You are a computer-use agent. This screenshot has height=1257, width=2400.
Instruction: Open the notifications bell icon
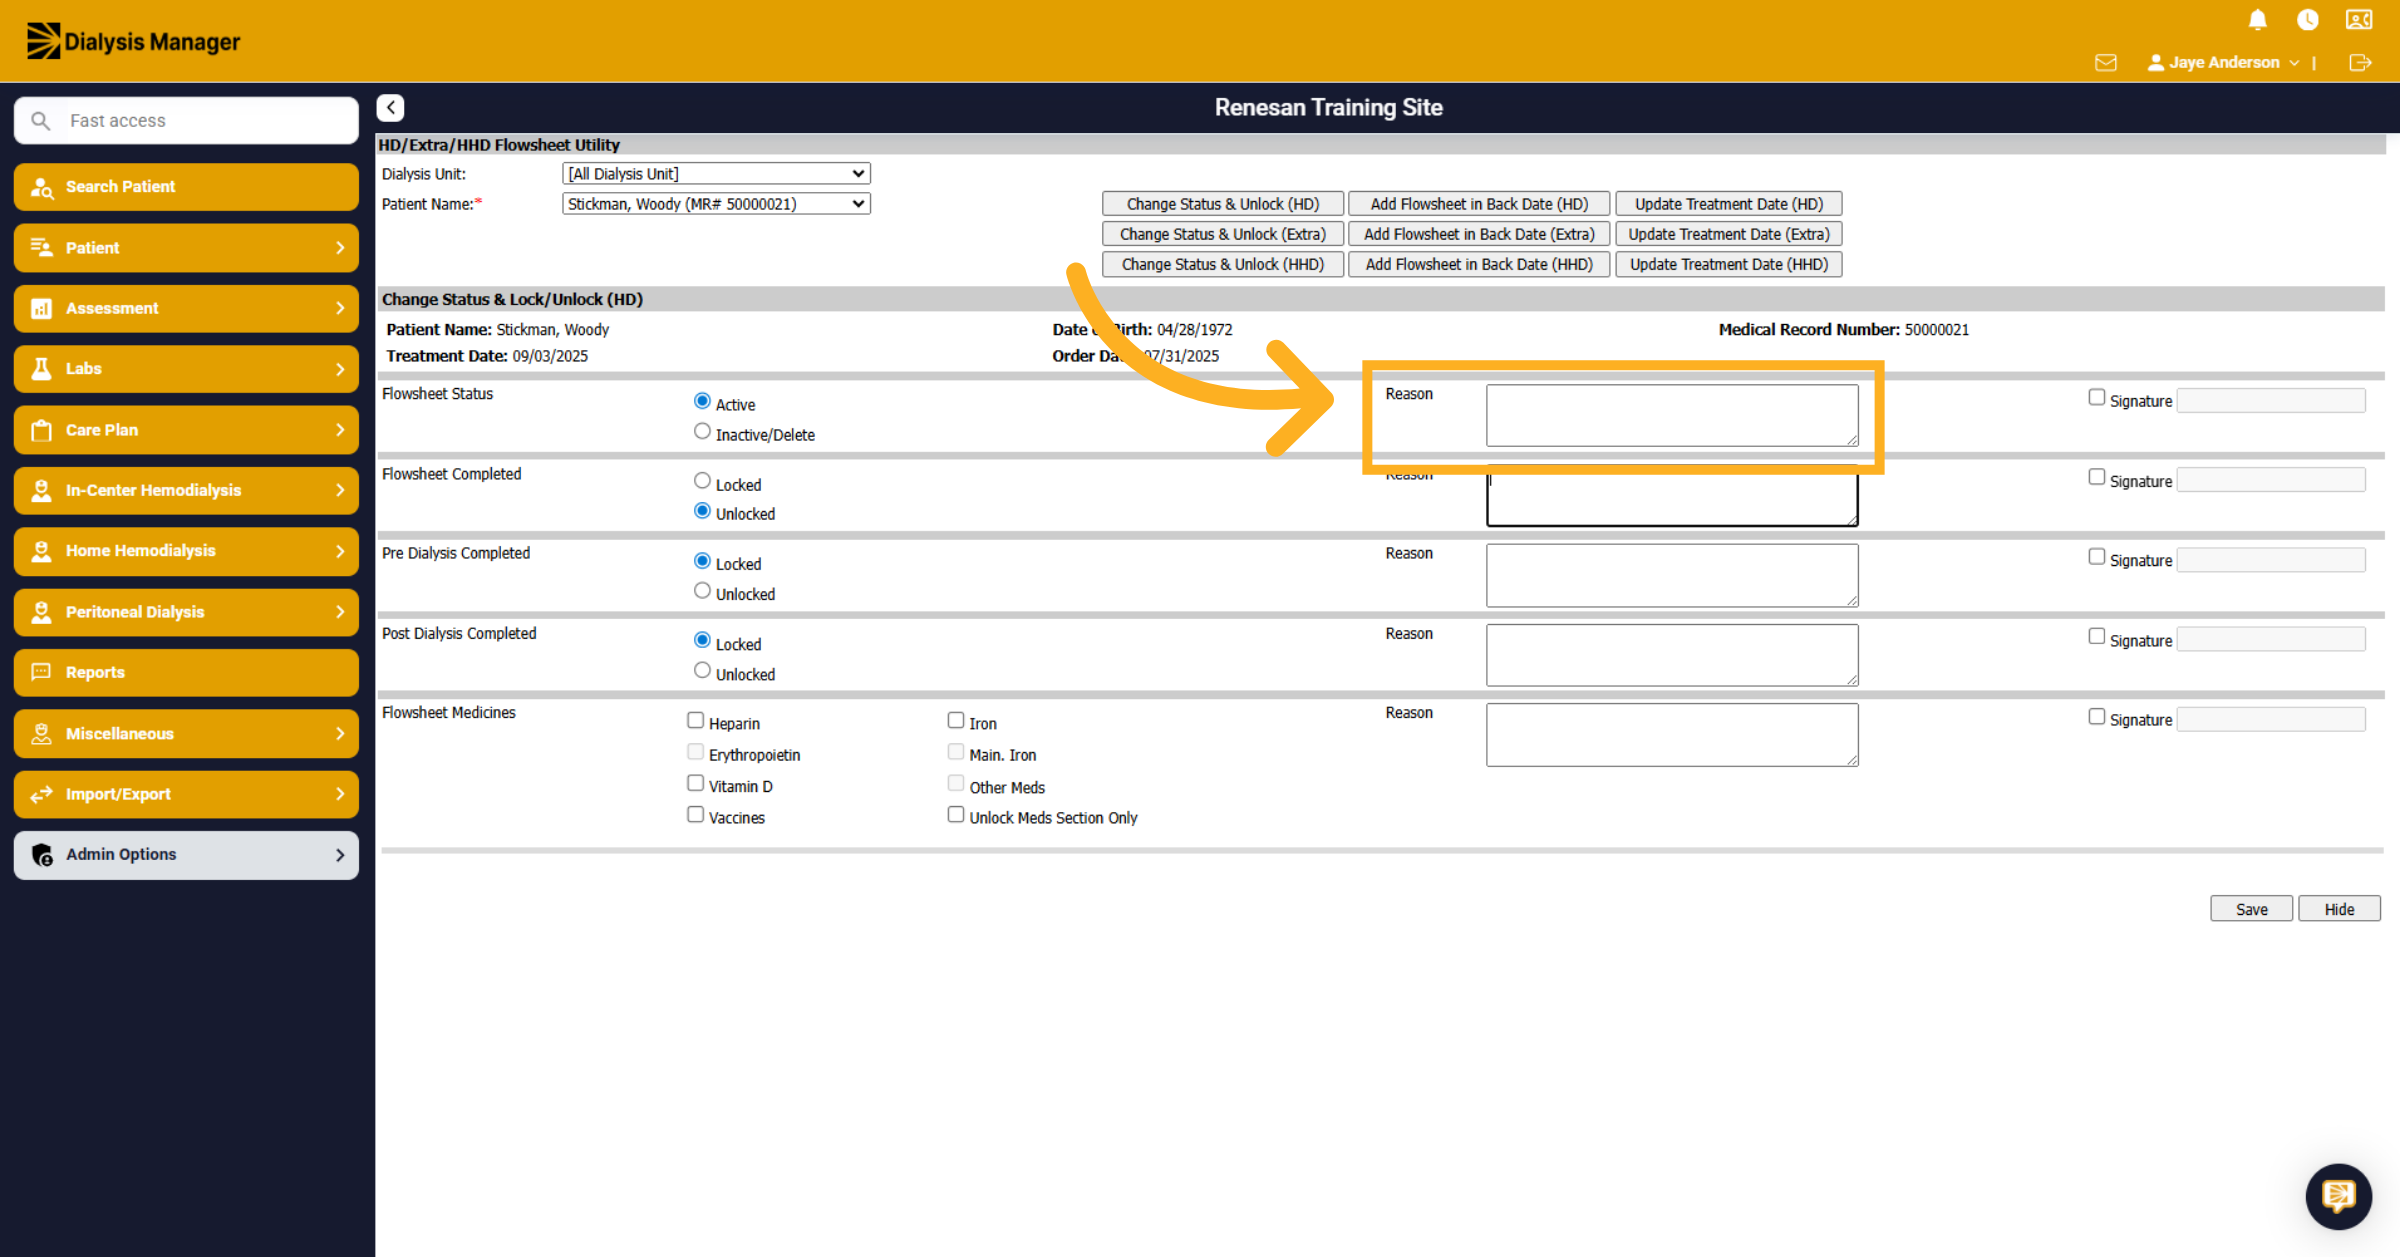pyautogui.click(x=2257, y=20)
